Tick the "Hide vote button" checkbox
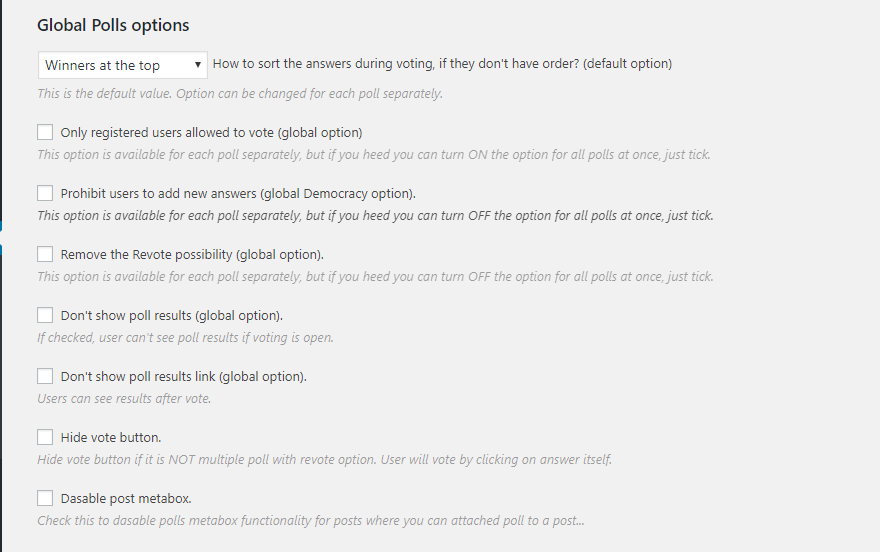 point(45,437)
